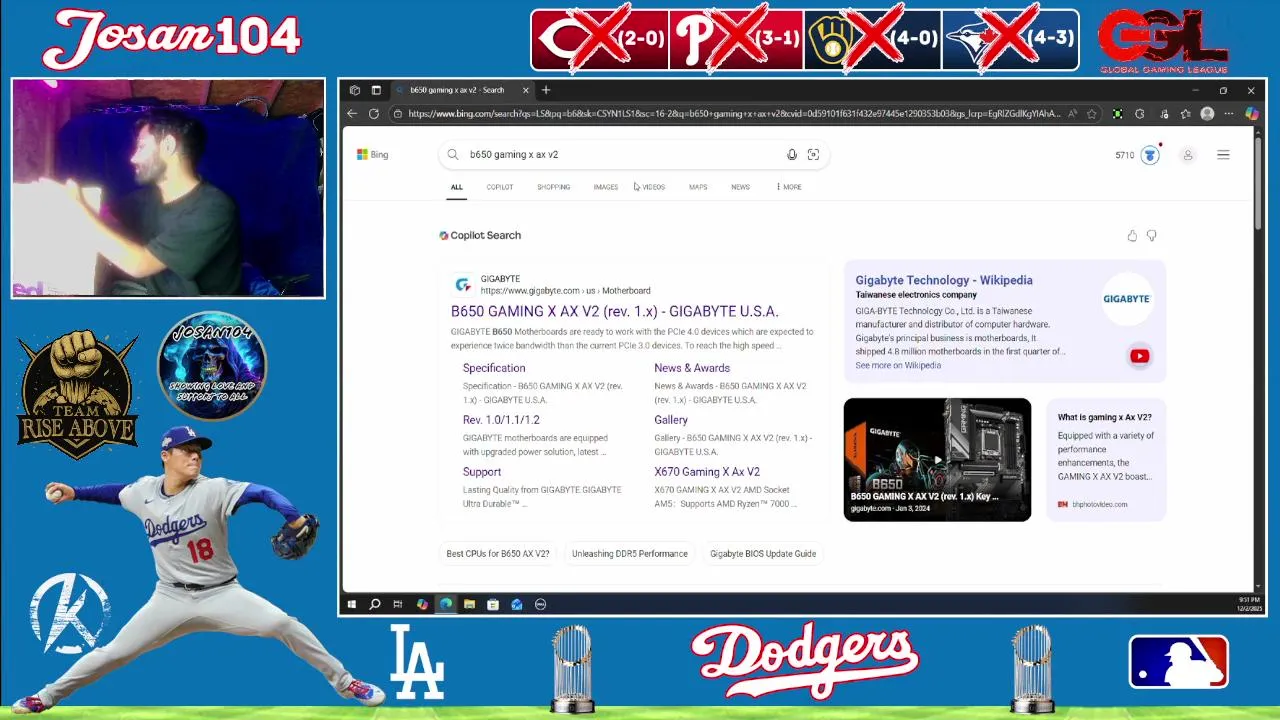Open Microsoft Store from the taskbar

(x=493, y=604)
